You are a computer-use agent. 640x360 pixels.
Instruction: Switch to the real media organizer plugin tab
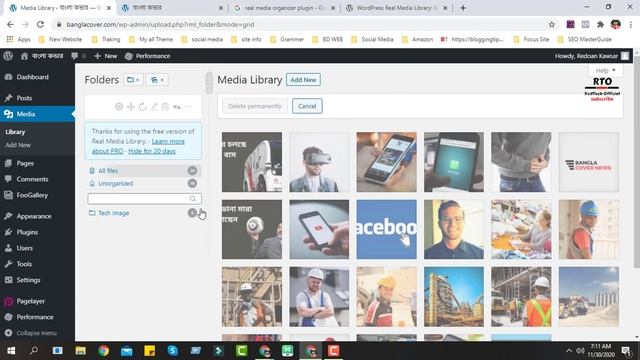[284, 8]
